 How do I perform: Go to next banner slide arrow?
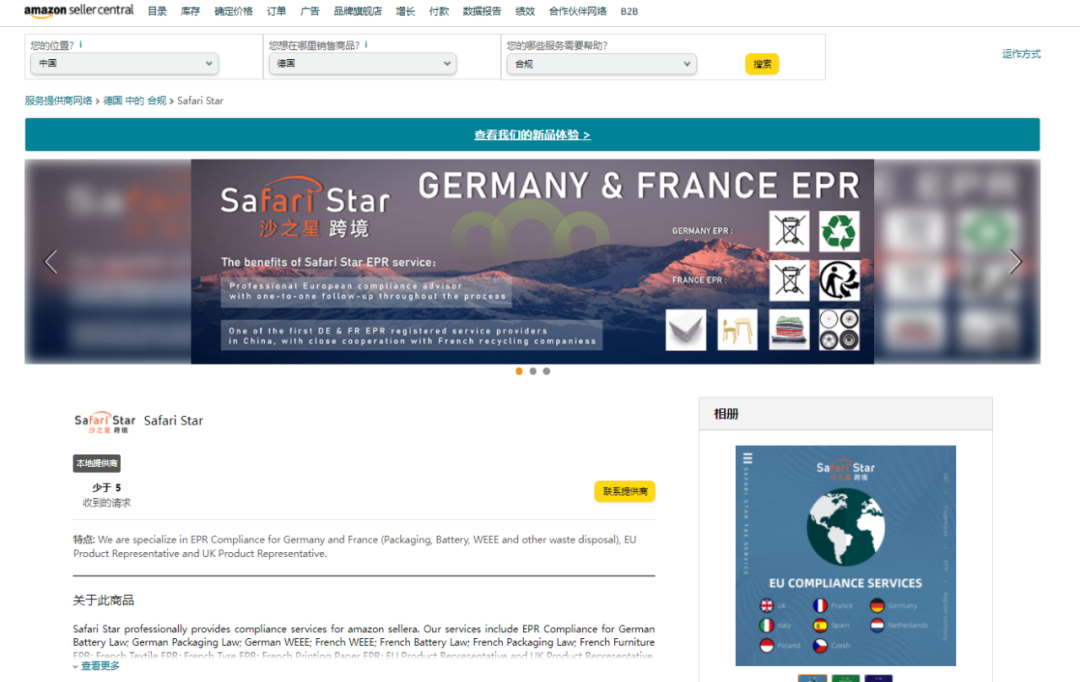coord(1015,262)
